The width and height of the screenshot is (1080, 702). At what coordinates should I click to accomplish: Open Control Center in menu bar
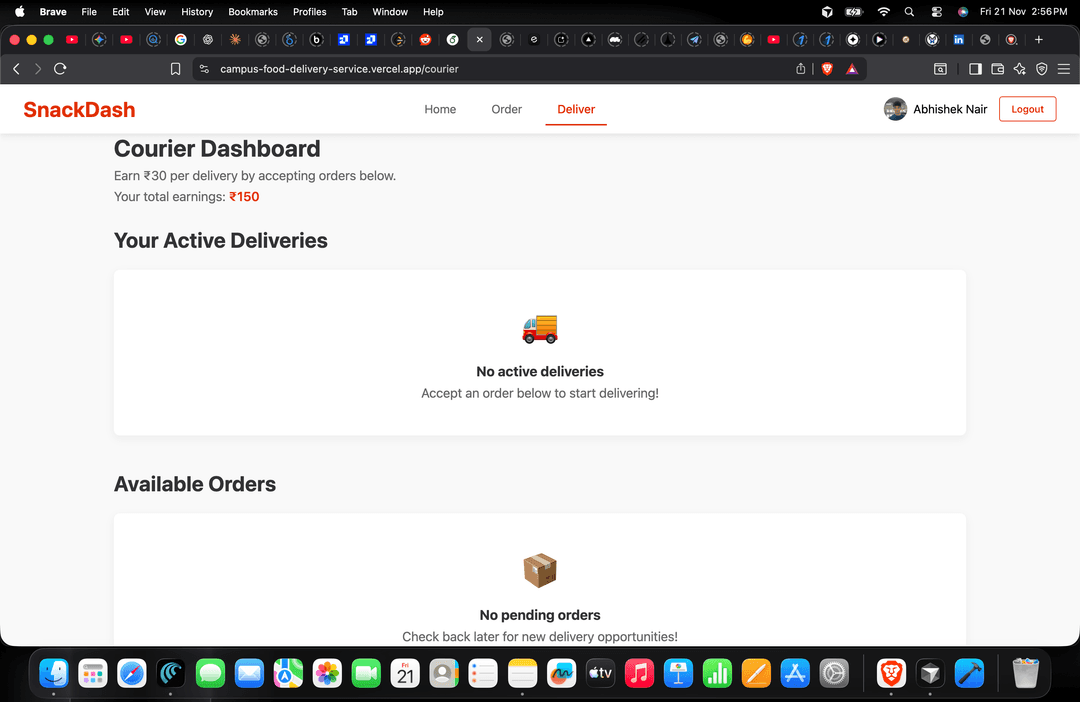(x=937, y=12)
